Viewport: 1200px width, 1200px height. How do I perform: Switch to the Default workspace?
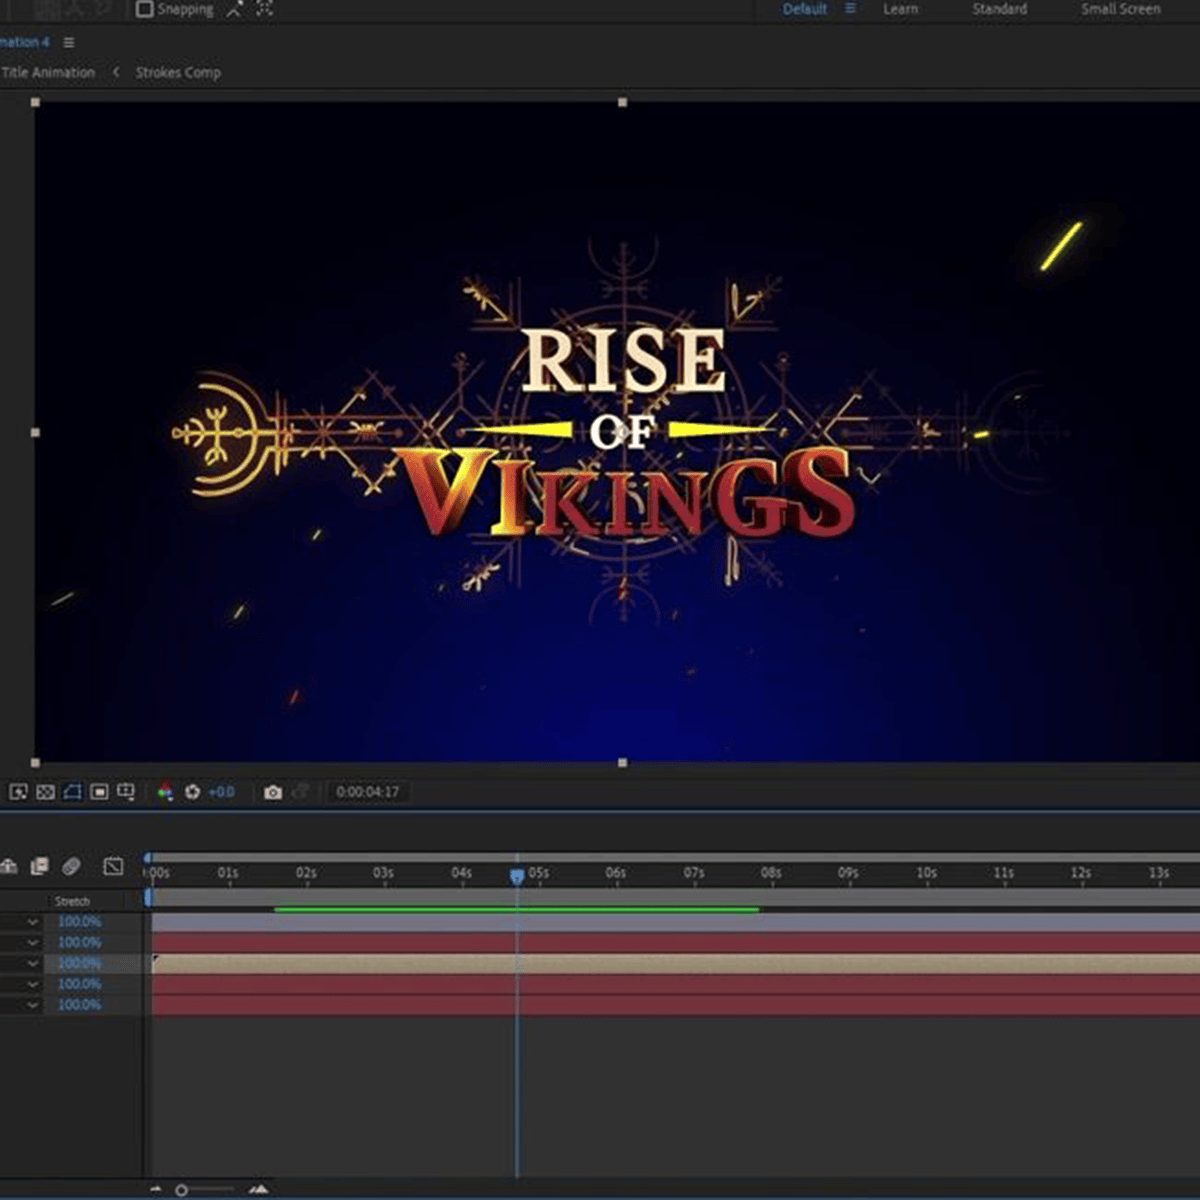point(805,9)
